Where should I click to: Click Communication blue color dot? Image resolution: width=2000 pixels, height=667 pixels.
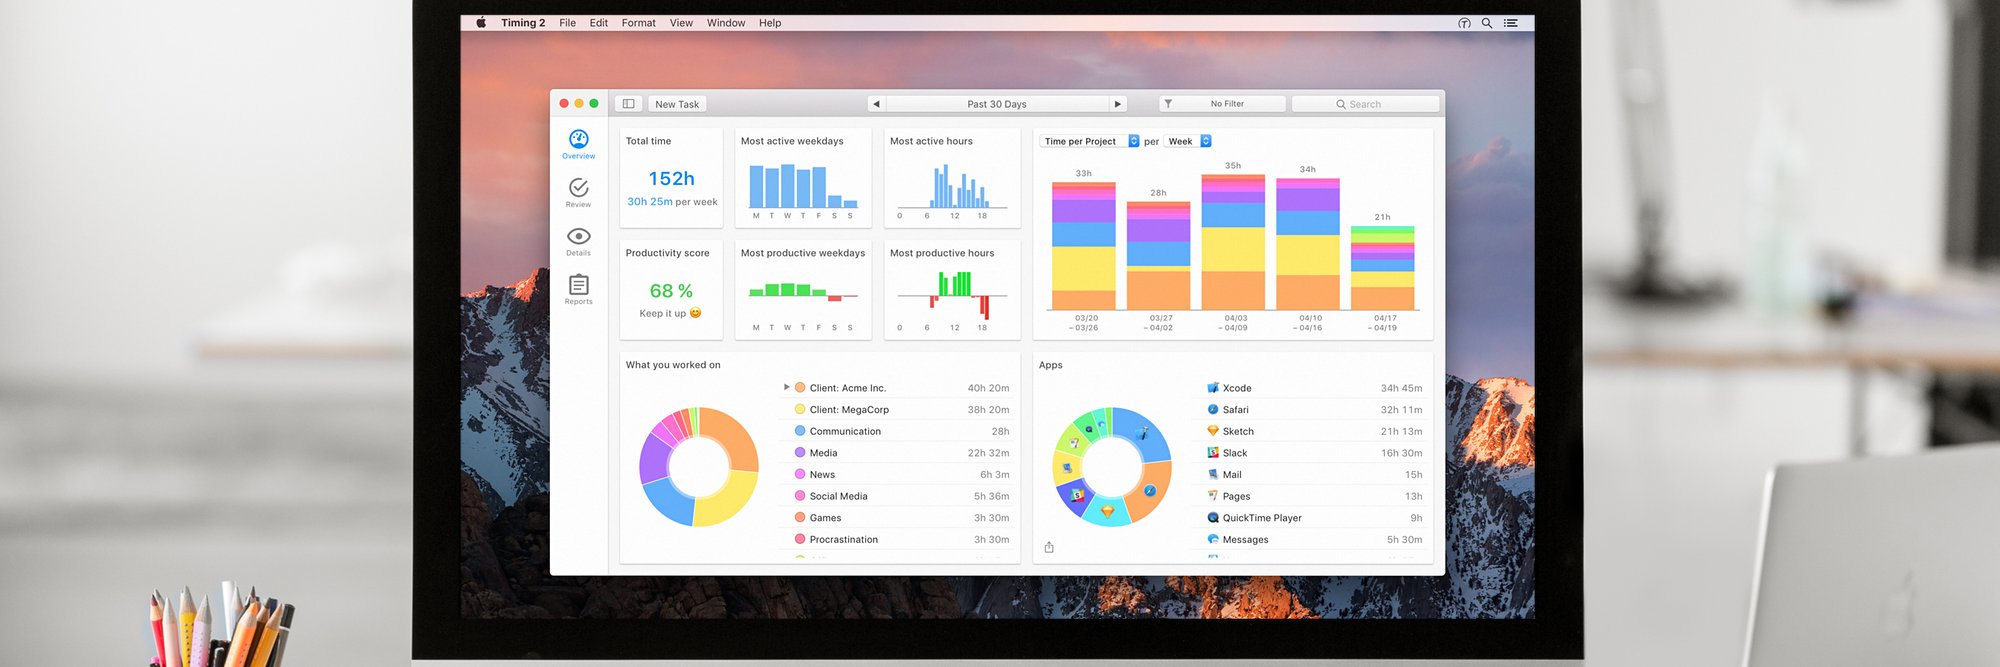tap(800, 431)
